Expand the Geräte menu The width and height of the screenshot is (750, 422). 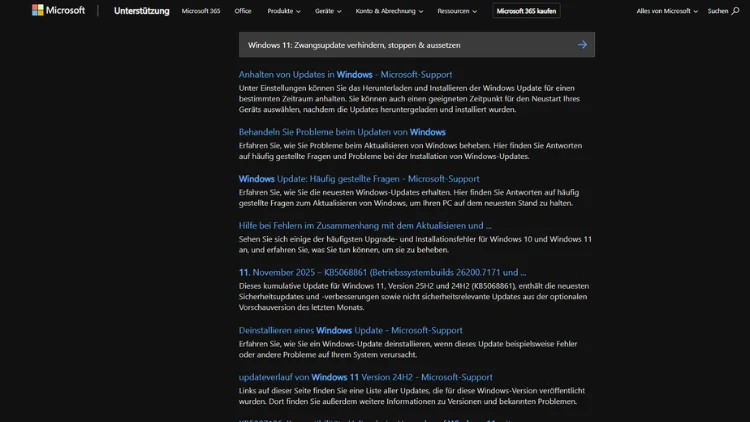click(328, 11)
